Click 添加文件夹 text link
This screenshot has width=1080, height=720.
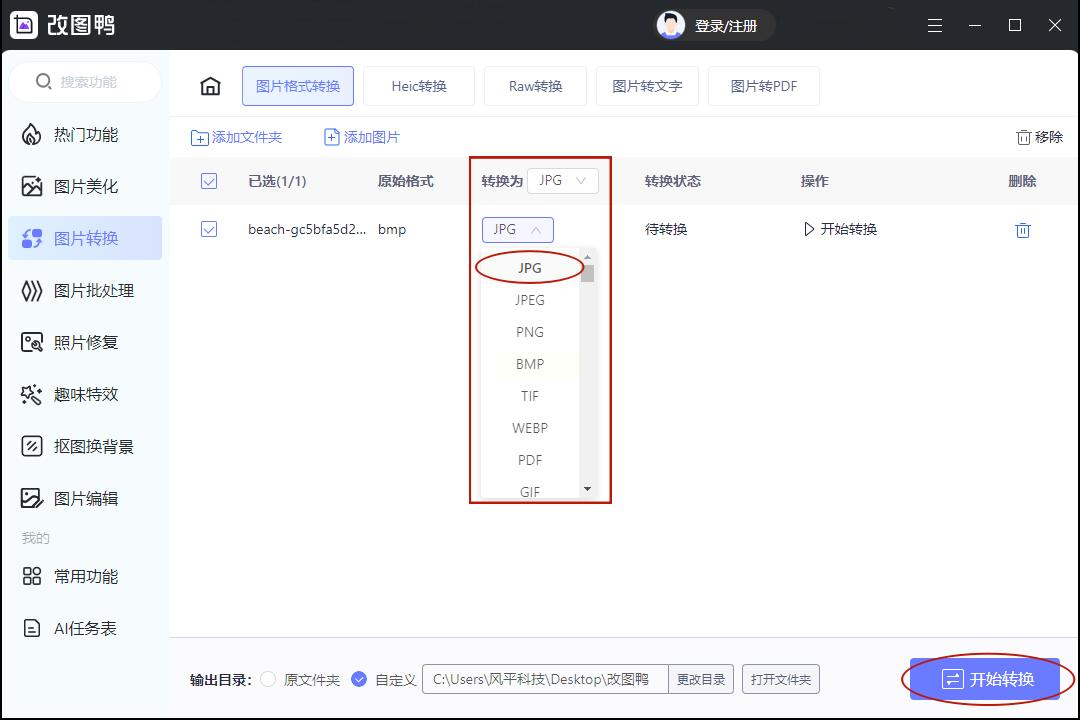[247, 137]
